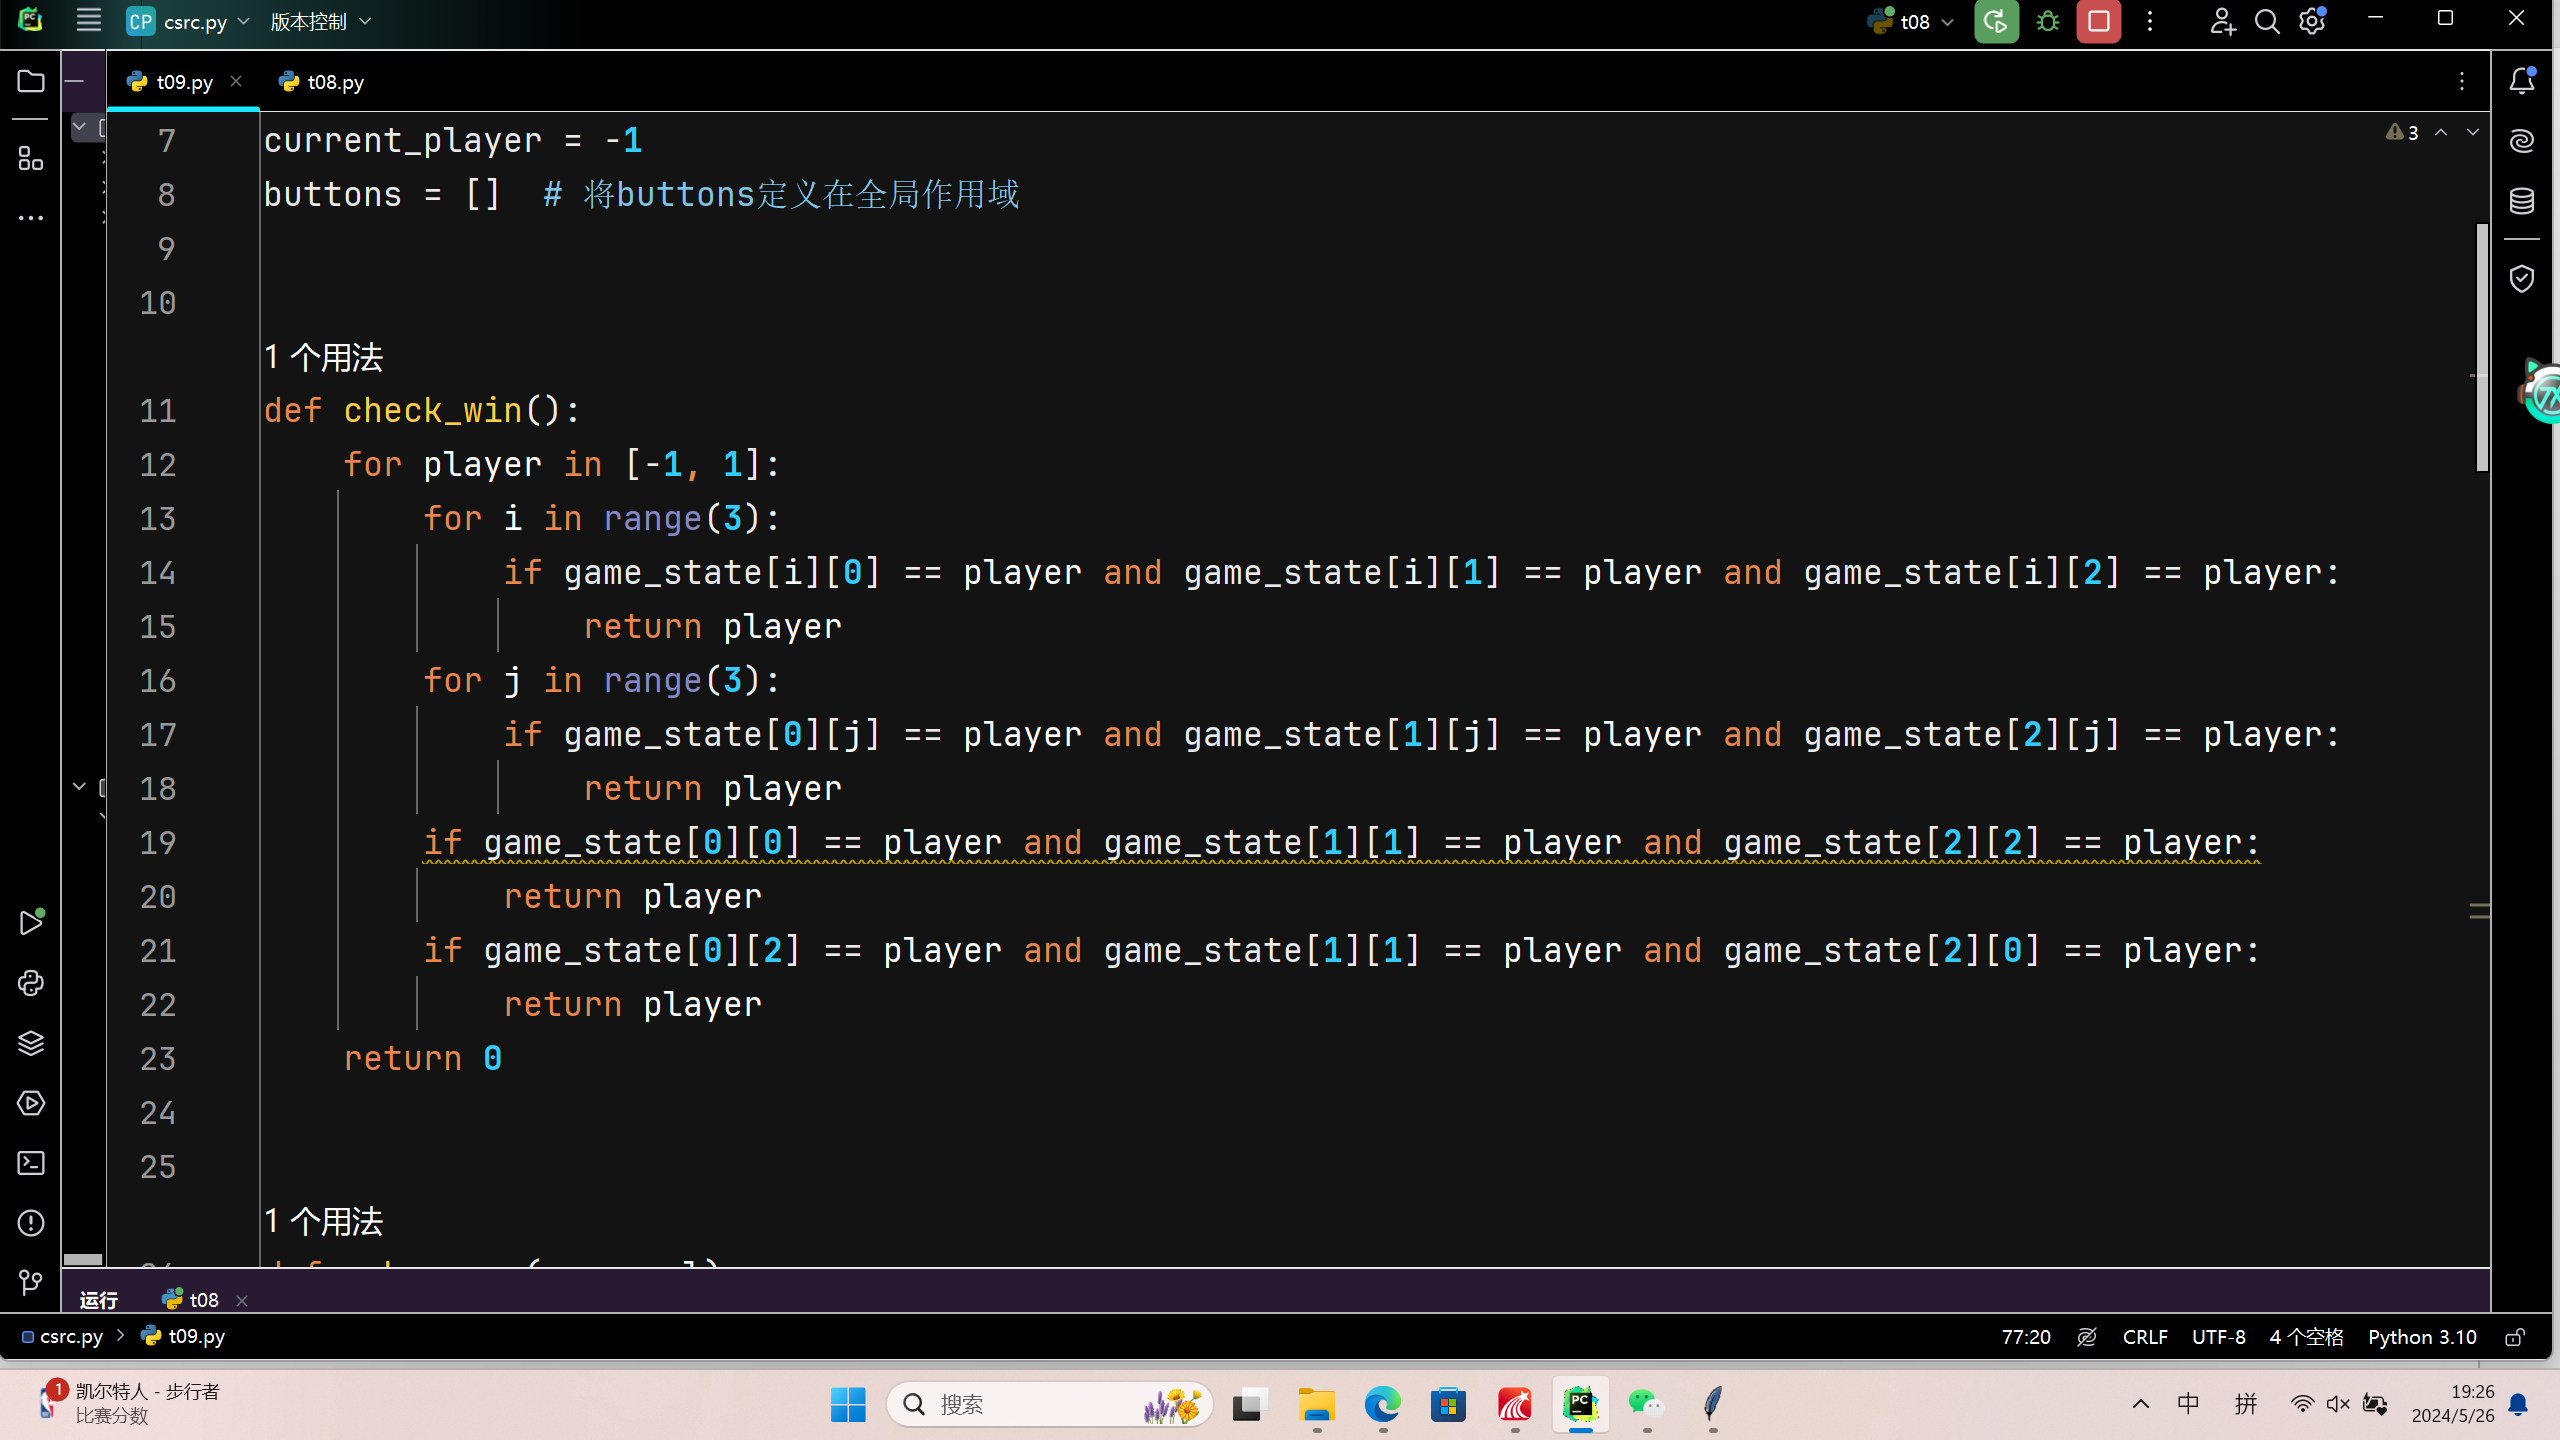Toggle Chinese input mode indicator

pyautogui.click(x=2187, y=1404)
